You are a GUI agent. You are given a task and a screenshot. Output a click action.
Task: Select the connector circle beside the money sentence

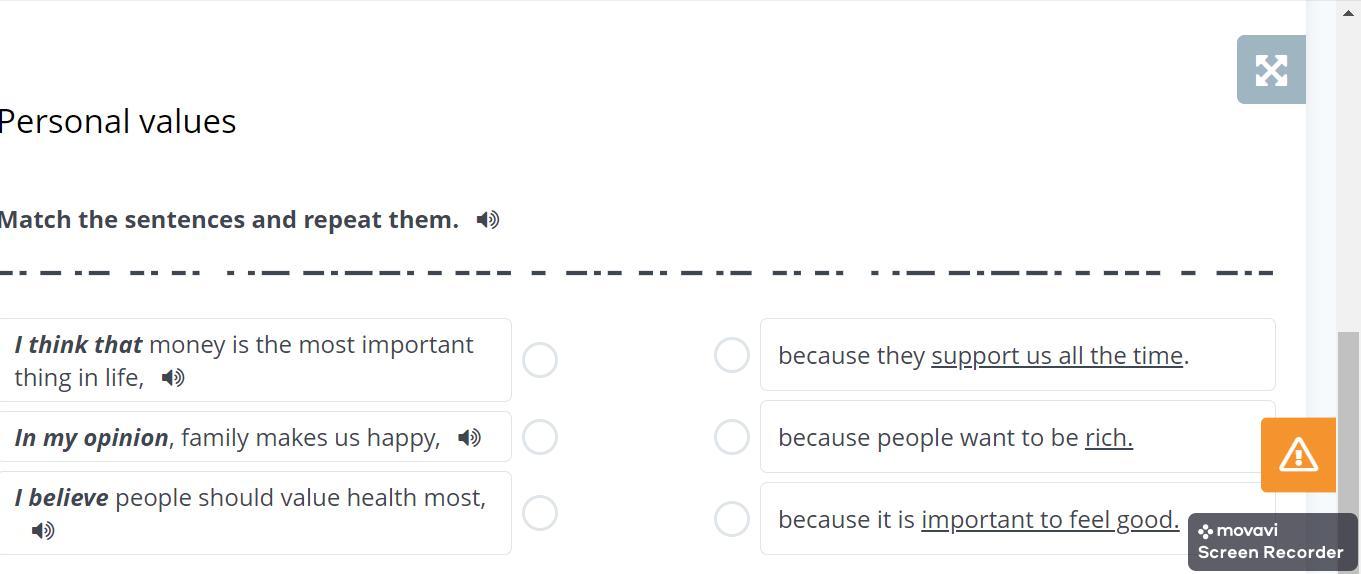tap(540, 360)
